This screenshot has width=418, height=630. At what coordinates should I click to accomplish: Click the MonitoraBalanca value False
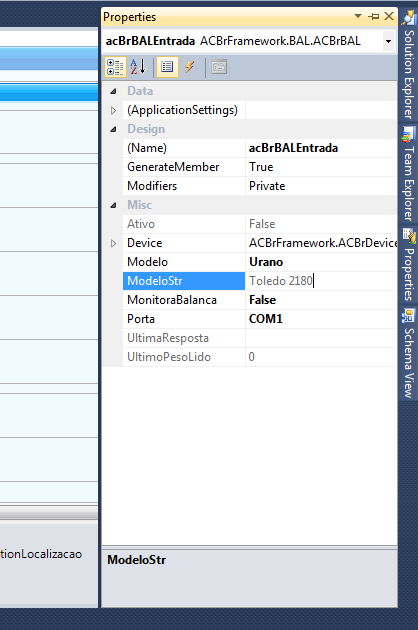coord(321,300)
